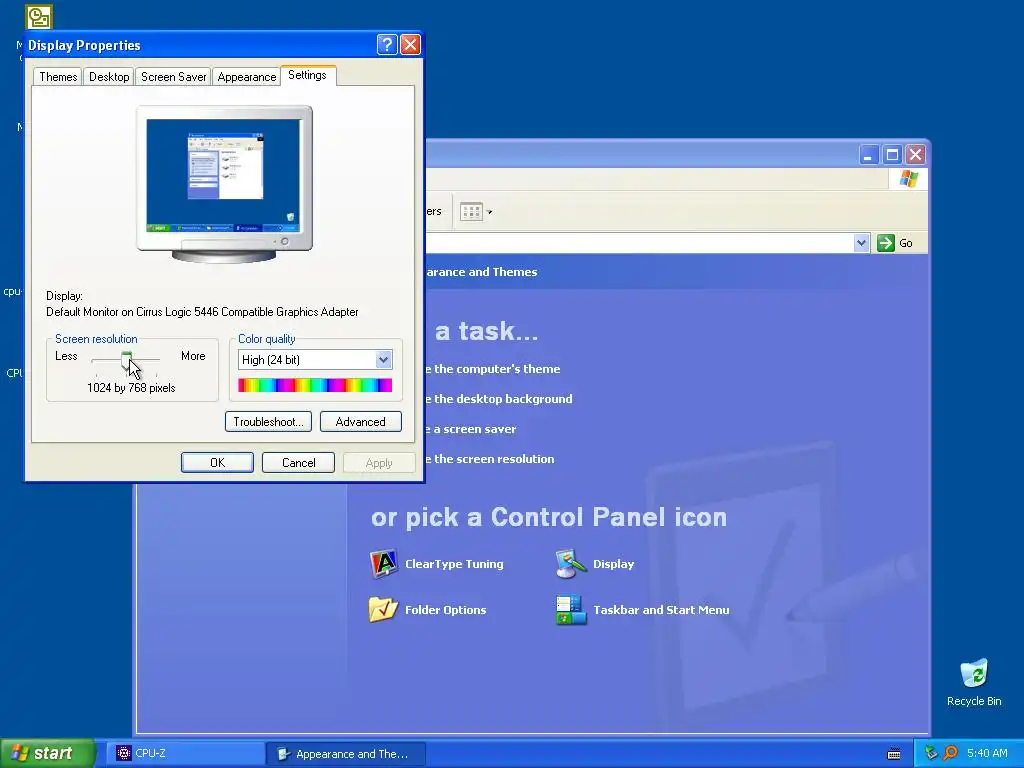Click Appearance and Themes taskbar button

click(x=346, y=754)
